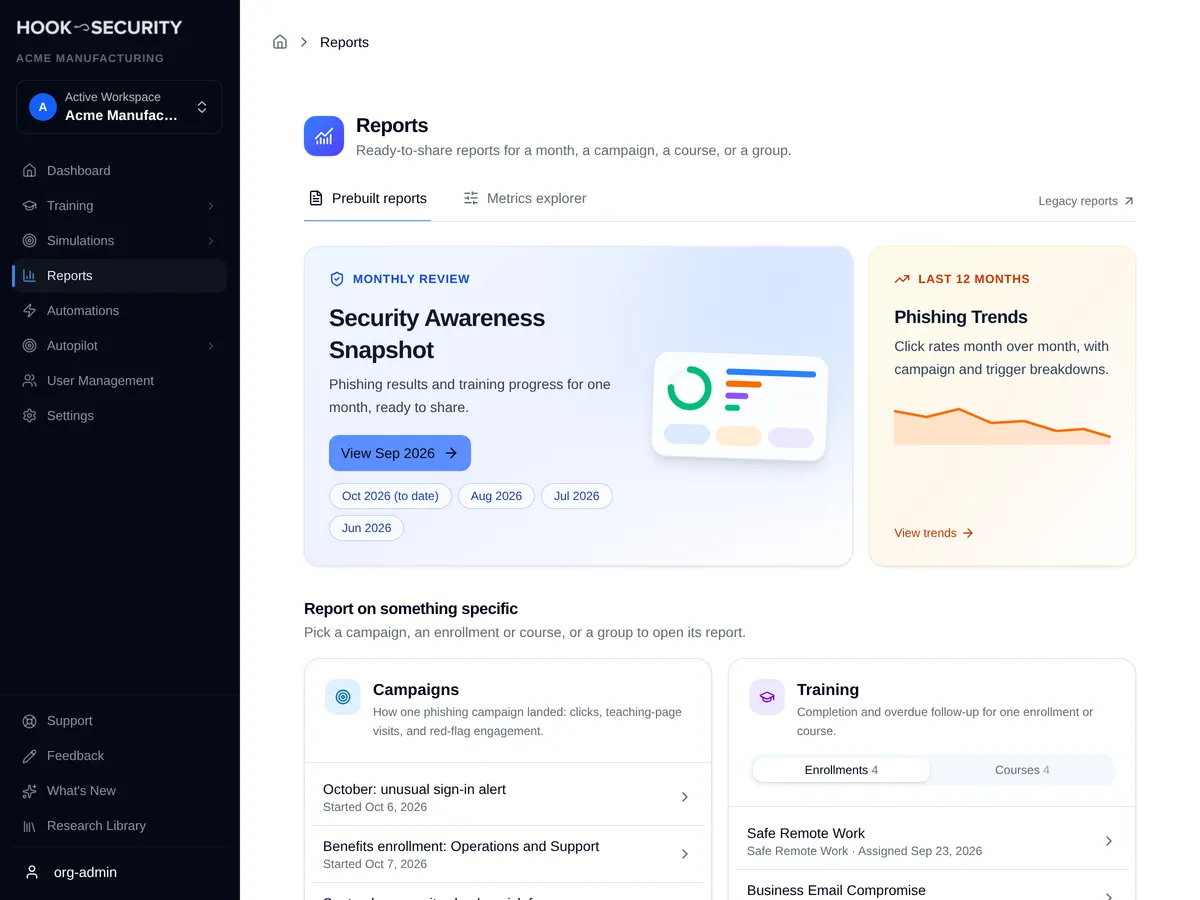Open the Legacy reports link

coord(1086,201)
